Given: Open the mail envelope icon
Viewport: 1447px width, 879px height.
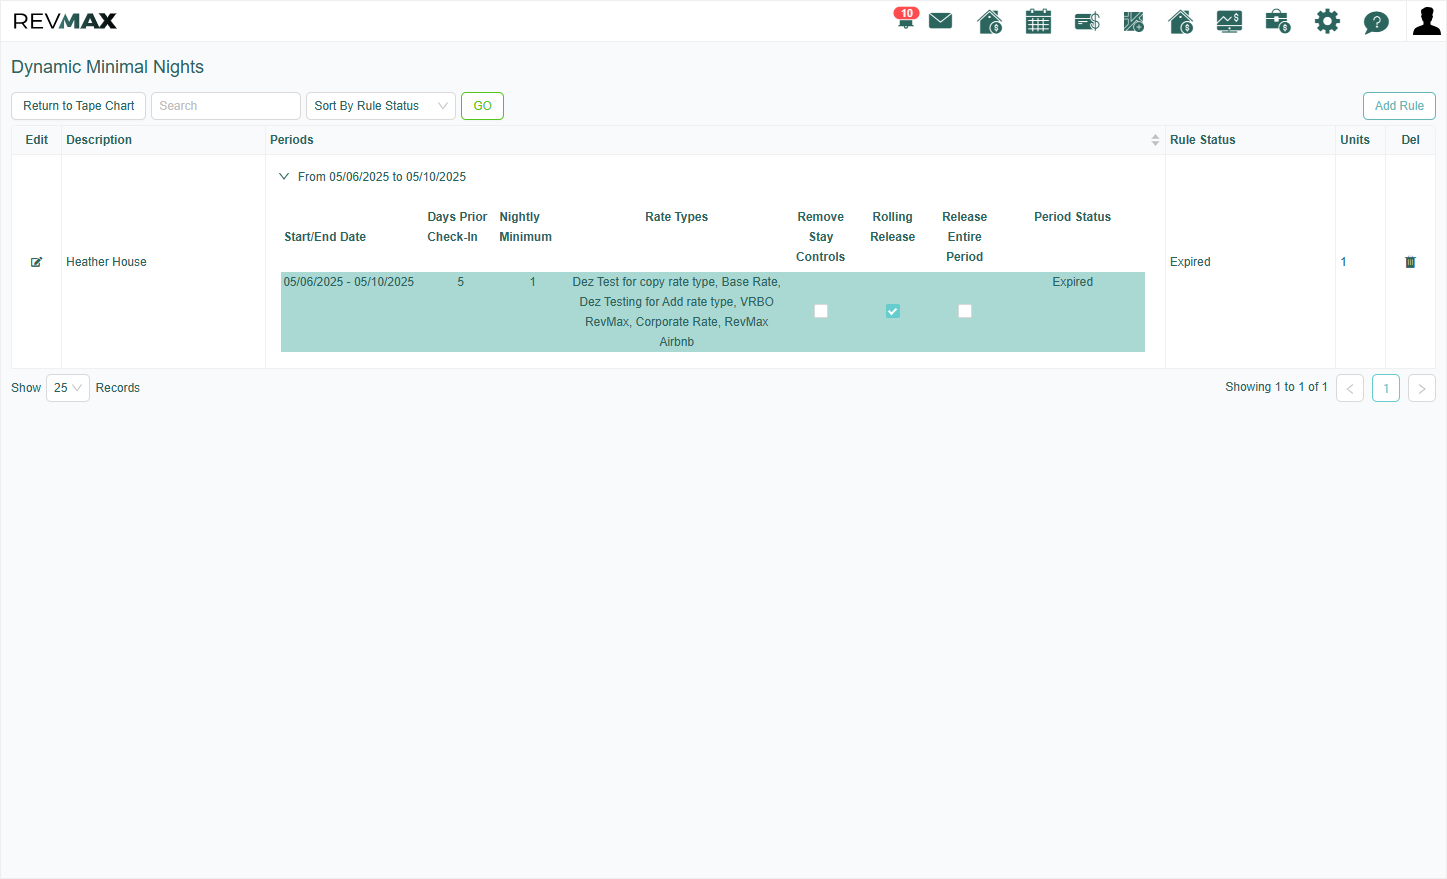Looking at the screenshot, I should [x=940, y=21].
